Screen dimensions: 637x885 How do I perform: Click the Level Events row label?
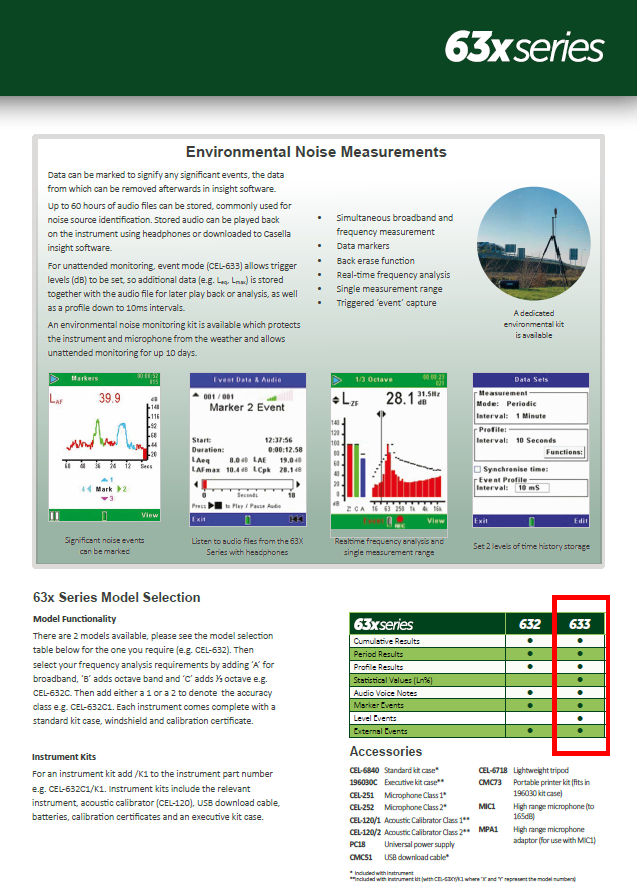point(375,718)
